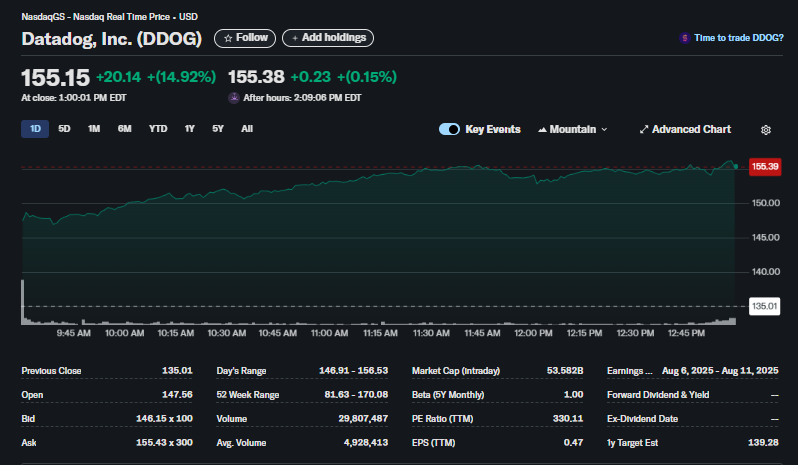Click the plus icon in Add holdings

[x=295, y=38]
